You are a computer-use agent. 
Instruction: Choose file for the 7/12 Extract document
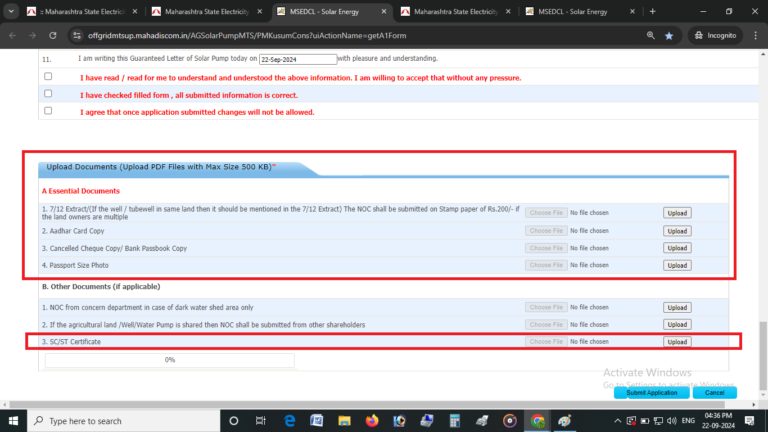click(x=546, y=212)
